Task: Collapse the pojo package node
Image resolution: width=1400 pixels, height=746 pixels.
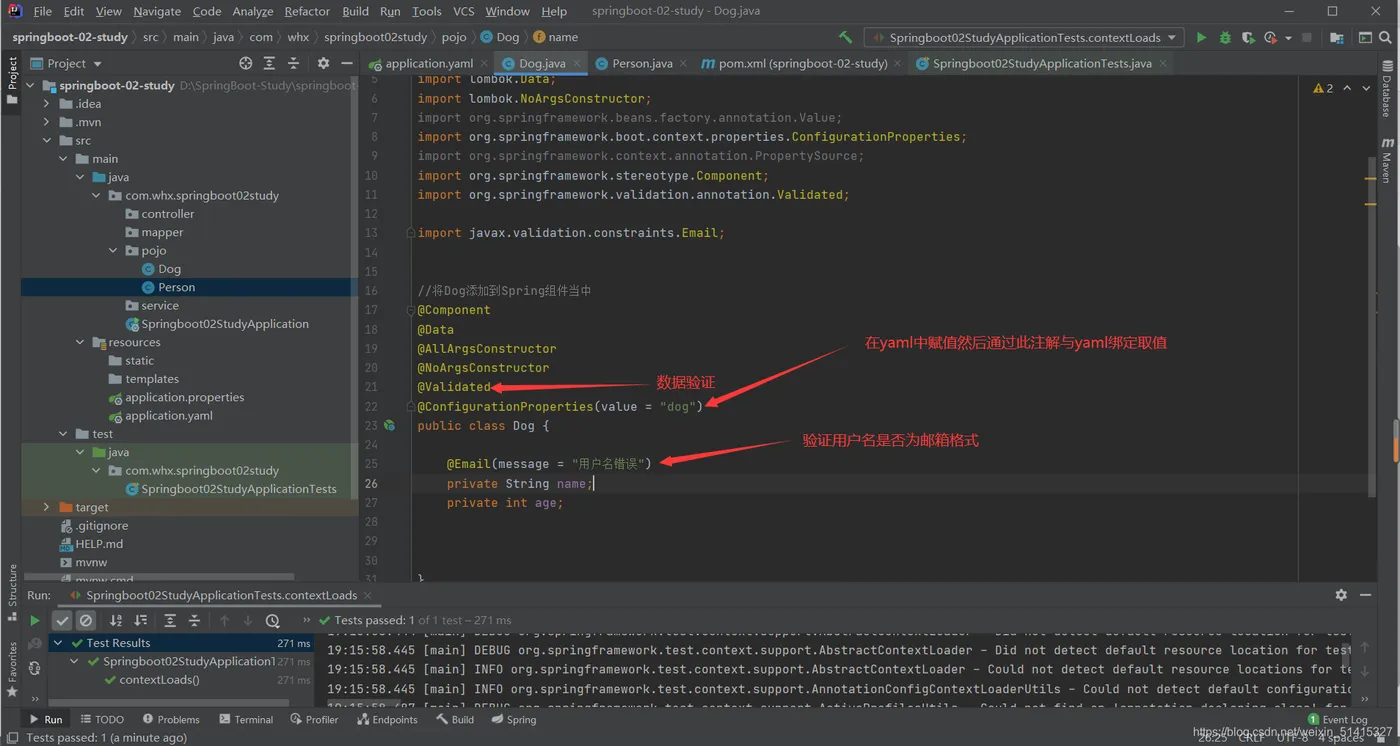Action: click(x=113, y=250)
